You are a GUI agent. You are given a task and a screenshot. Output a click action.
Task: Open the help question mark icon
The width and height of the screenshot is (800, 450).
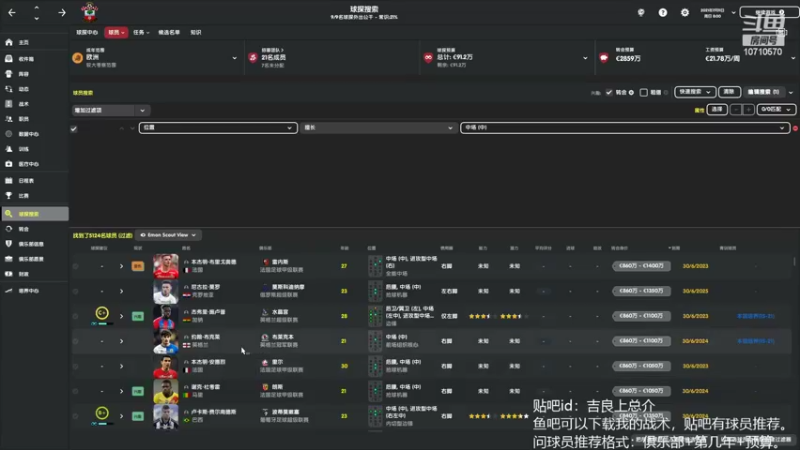coord(663,12)
